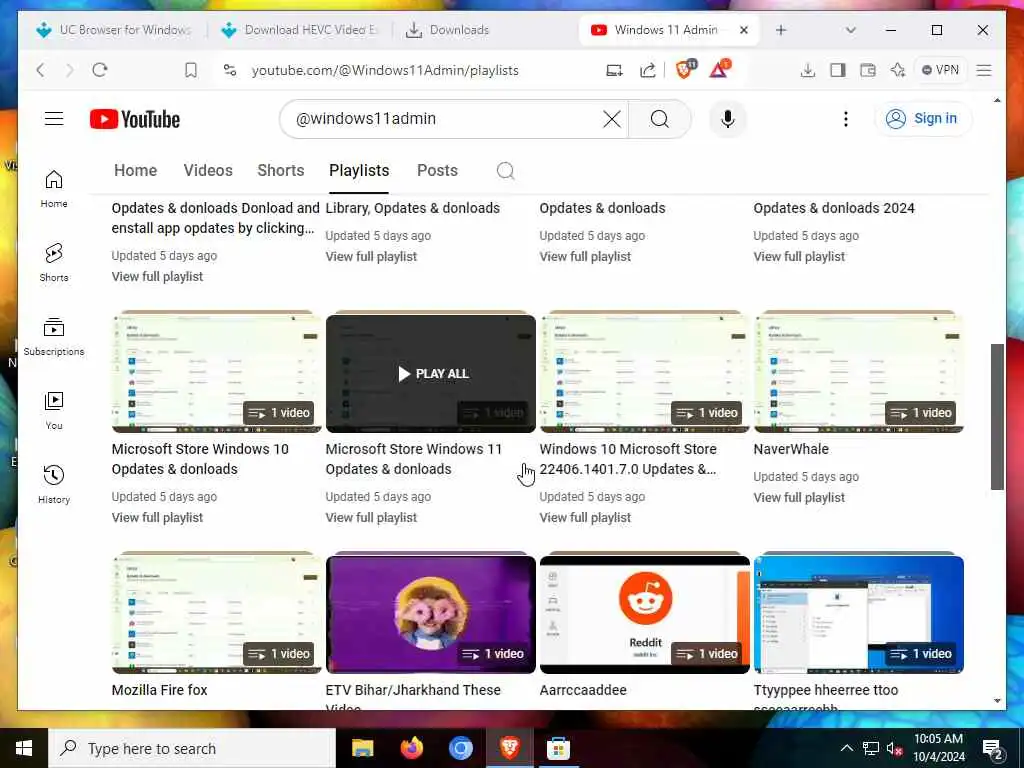Image resolution: width=1024 pixels, height=768 pixels.
Task: Open Subscriptions in the YouTube sidebar
Action: (54, 336)
